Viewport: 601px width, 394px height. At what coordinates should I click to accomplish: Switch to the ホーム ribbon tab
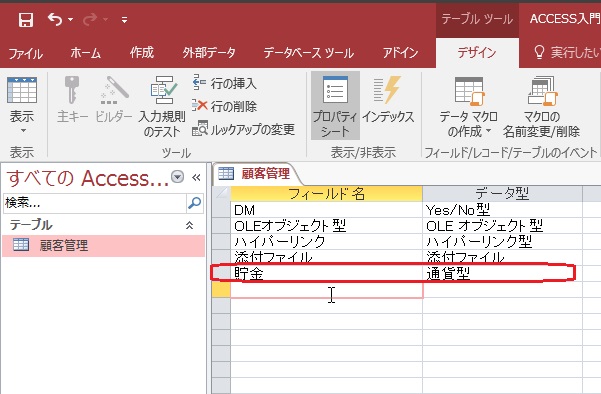85,53
